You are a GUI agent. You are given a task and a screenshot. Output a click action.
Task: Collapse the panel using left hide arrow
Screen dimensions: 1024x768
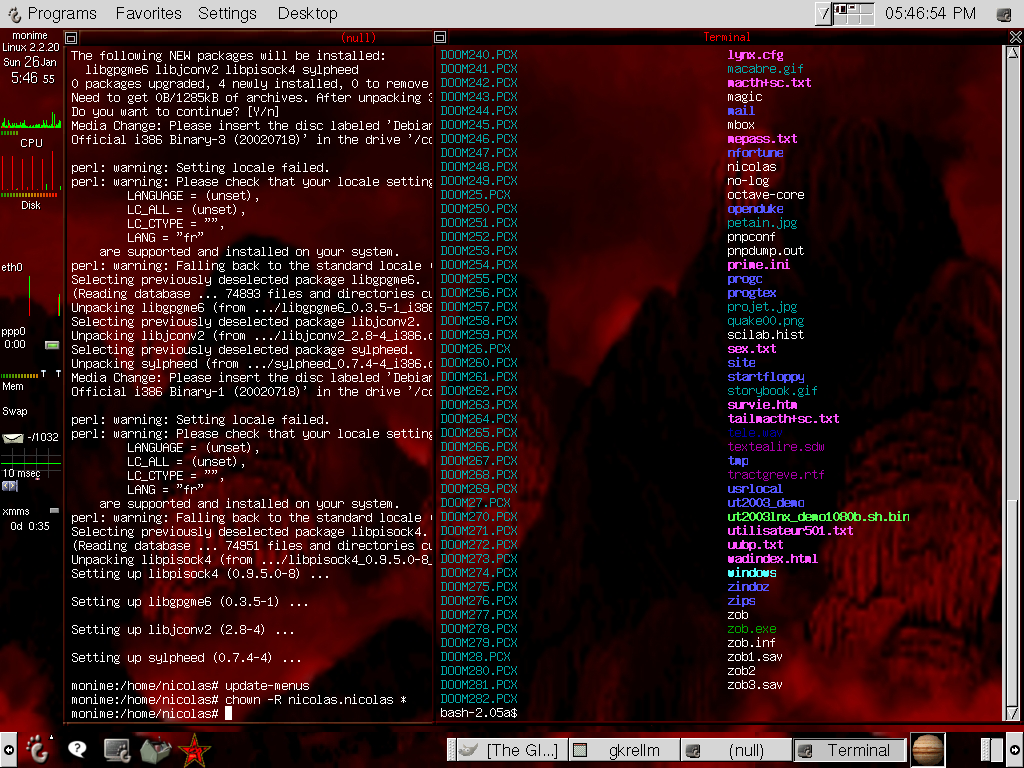point(8,749)
